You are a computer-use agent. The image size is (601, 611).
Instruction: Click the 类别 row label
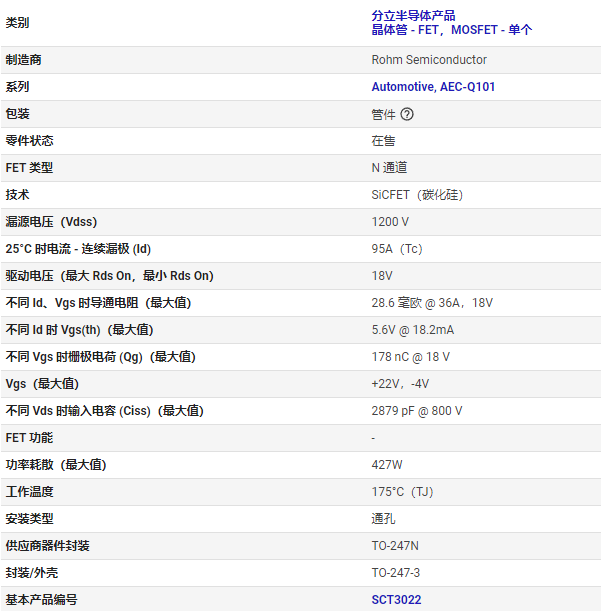18,23
